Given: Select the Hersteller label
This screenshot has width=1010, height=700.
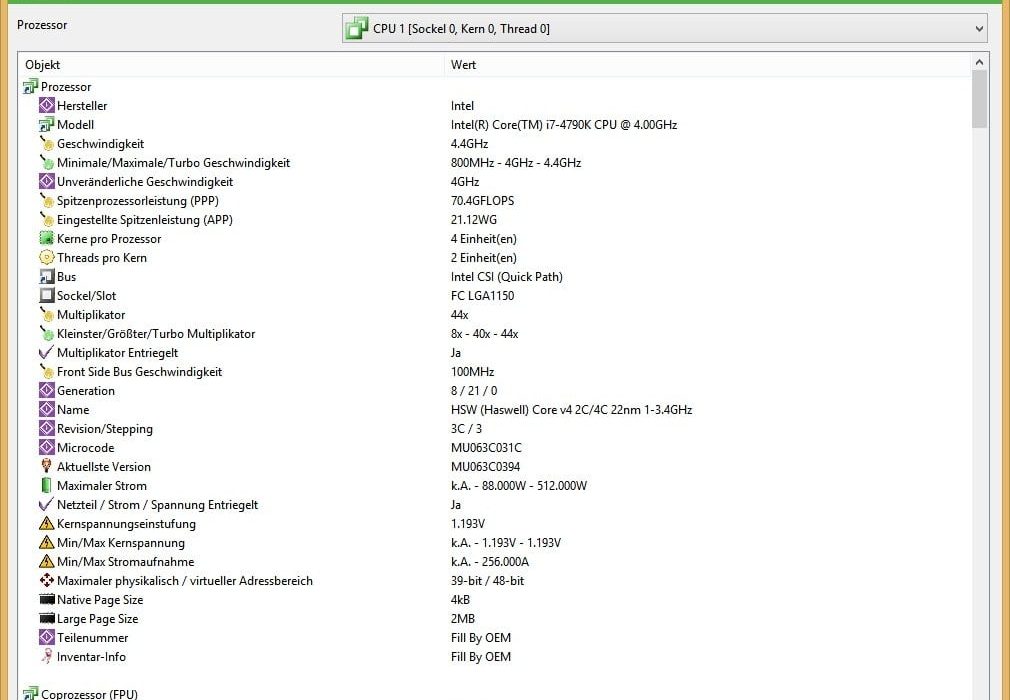Looking at the screenshot, I should click(x=82, y=105).
